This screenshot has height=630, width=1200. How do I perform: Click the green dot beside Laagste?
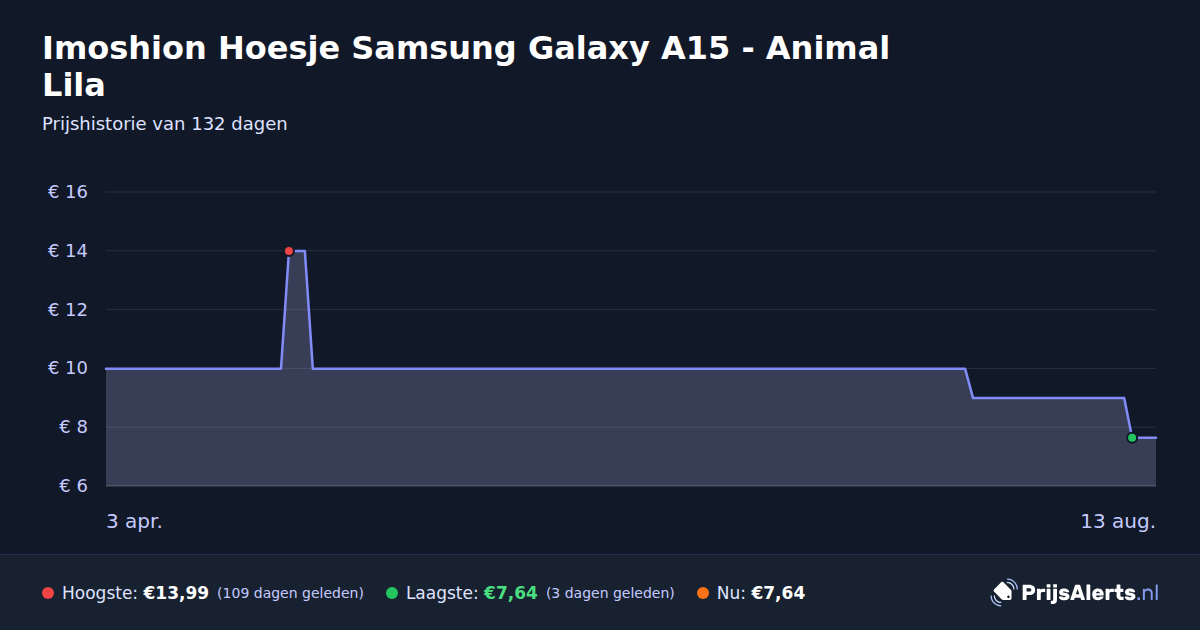[392, 593]
